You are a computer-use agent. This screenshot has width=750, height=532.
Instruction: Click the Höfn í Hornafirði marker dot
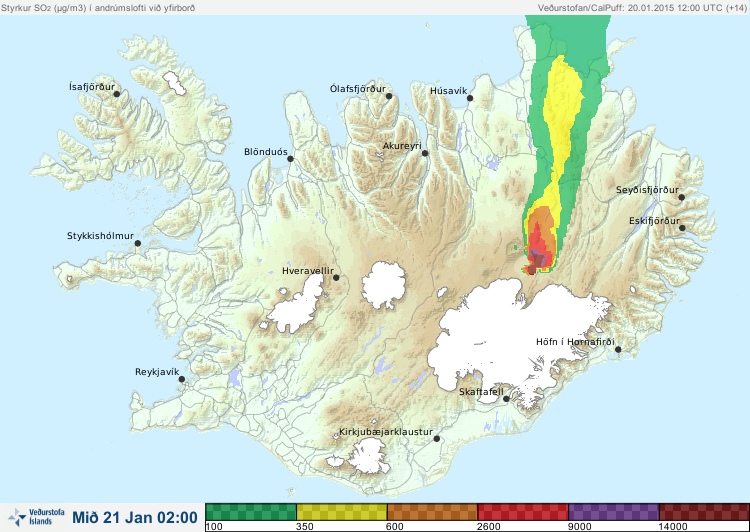618,350
